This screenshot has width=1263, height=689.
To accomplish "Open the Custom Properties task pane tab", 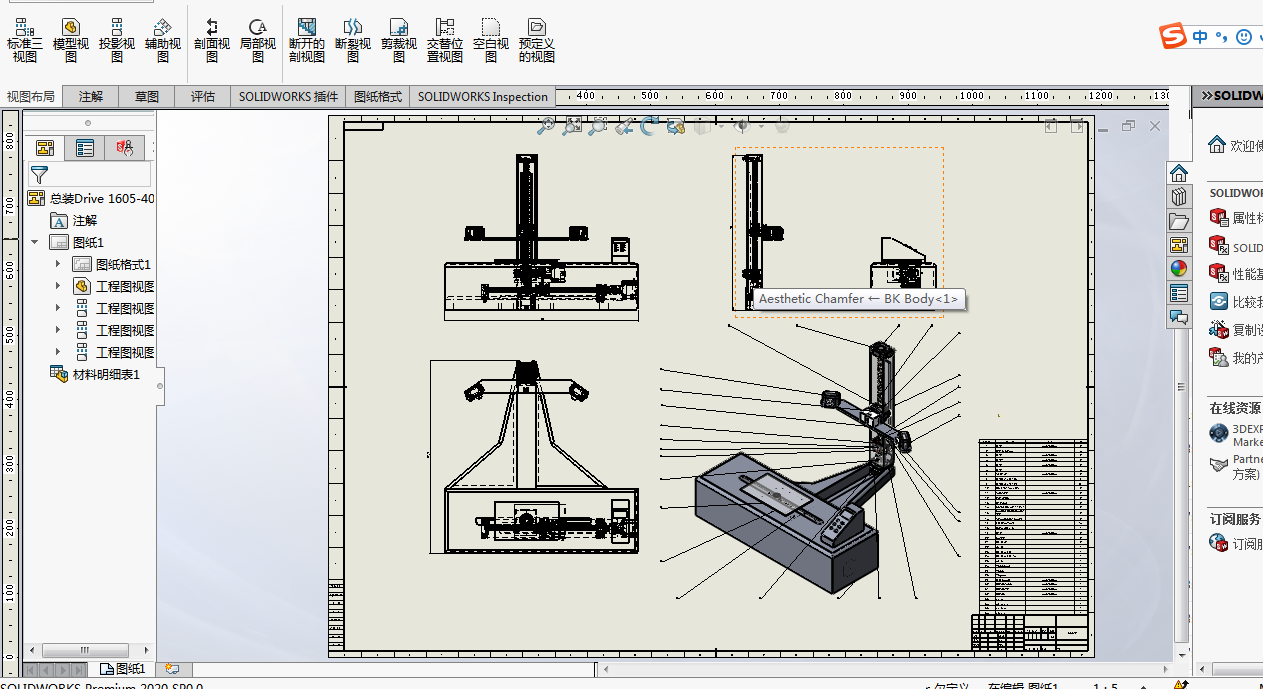I will [1179, 293].
